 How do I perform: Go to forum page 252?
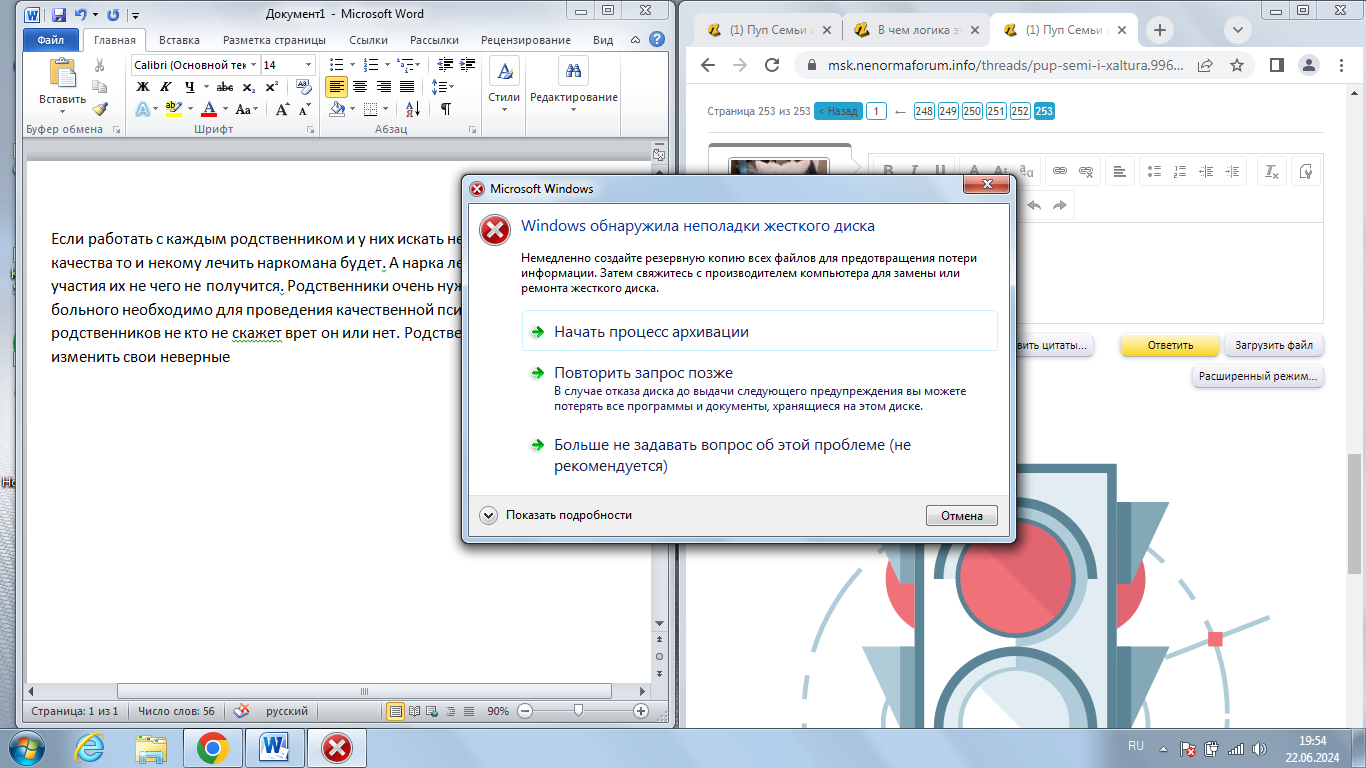1019,111
